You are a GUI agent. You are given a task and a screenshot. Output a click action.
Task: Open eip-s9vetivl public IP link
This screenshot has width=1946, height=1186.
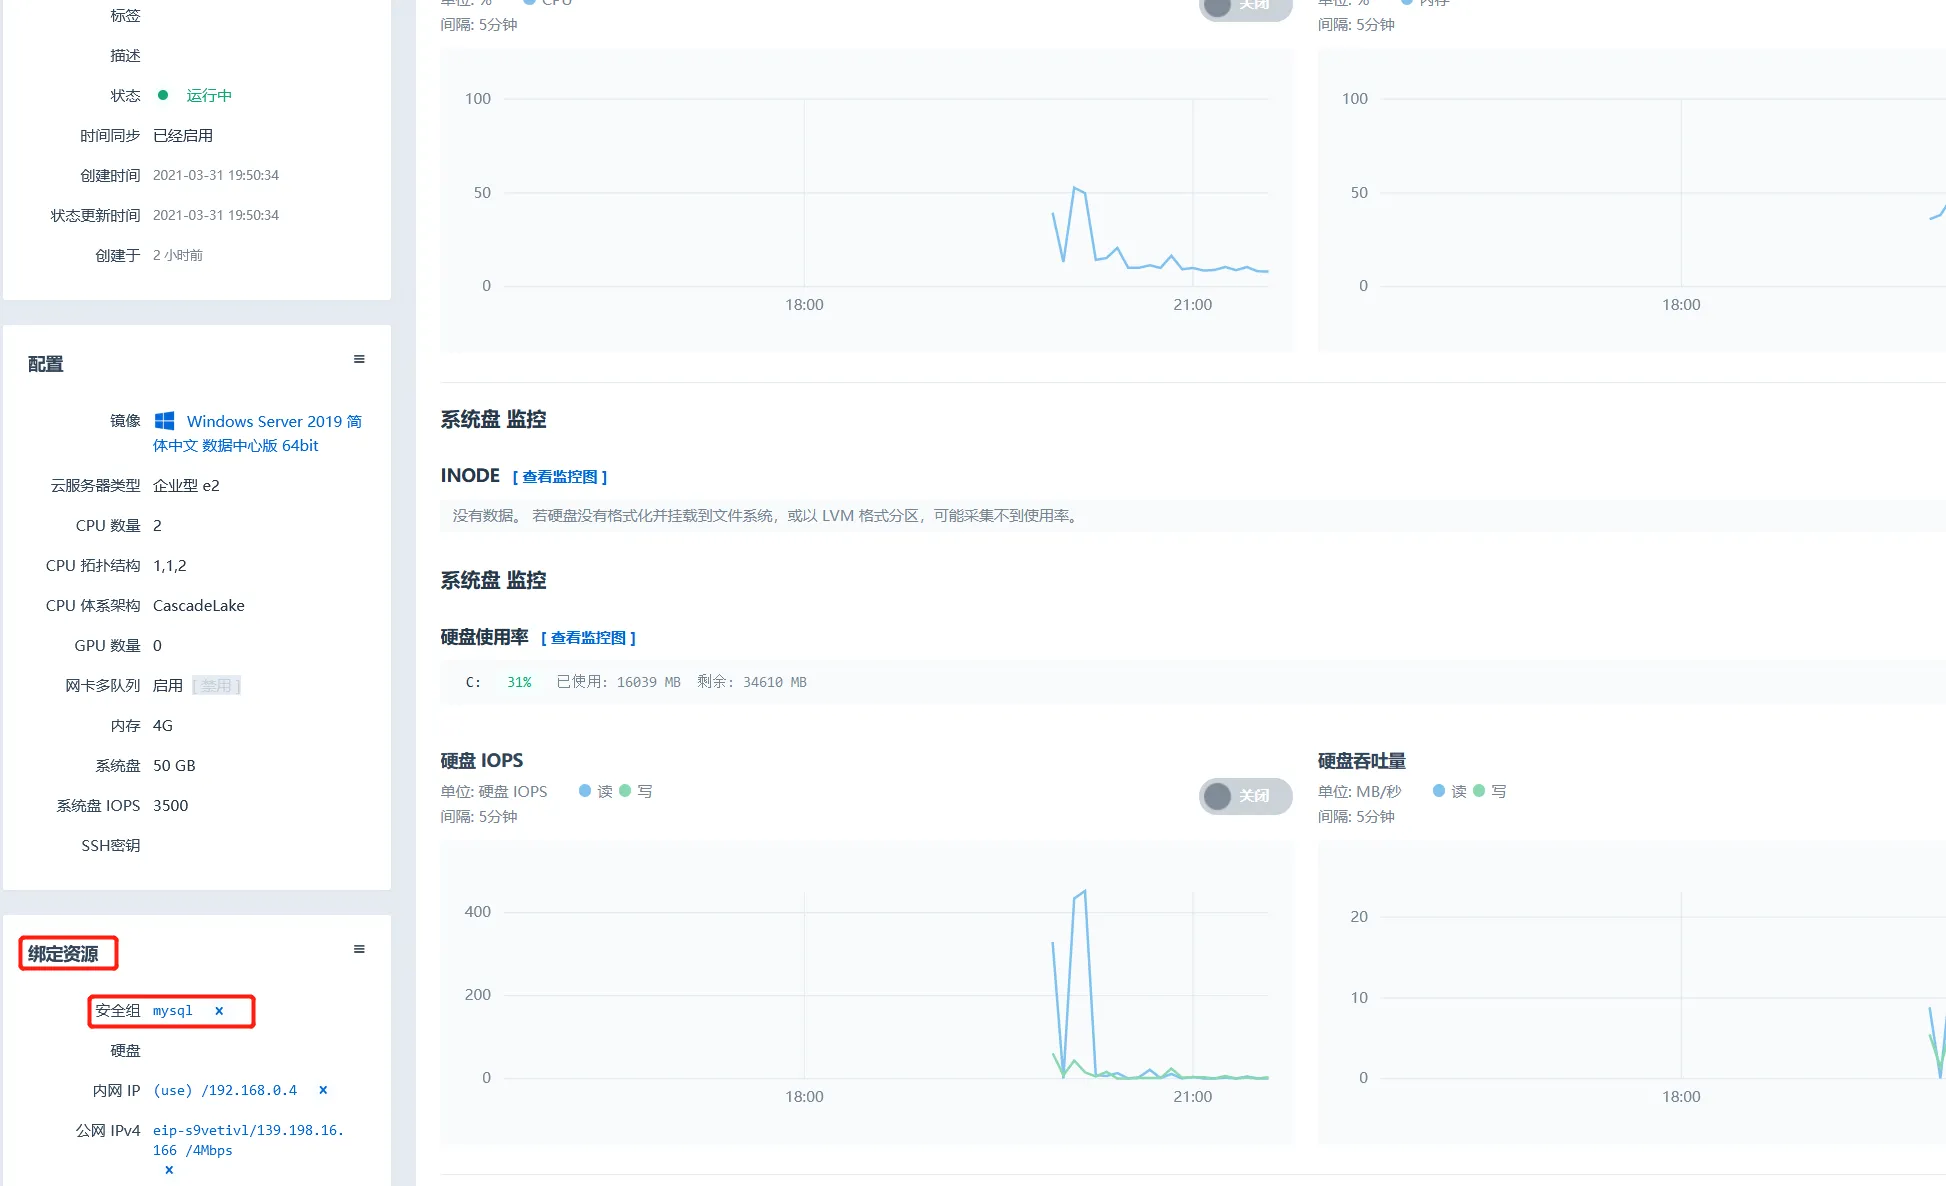247,1130
